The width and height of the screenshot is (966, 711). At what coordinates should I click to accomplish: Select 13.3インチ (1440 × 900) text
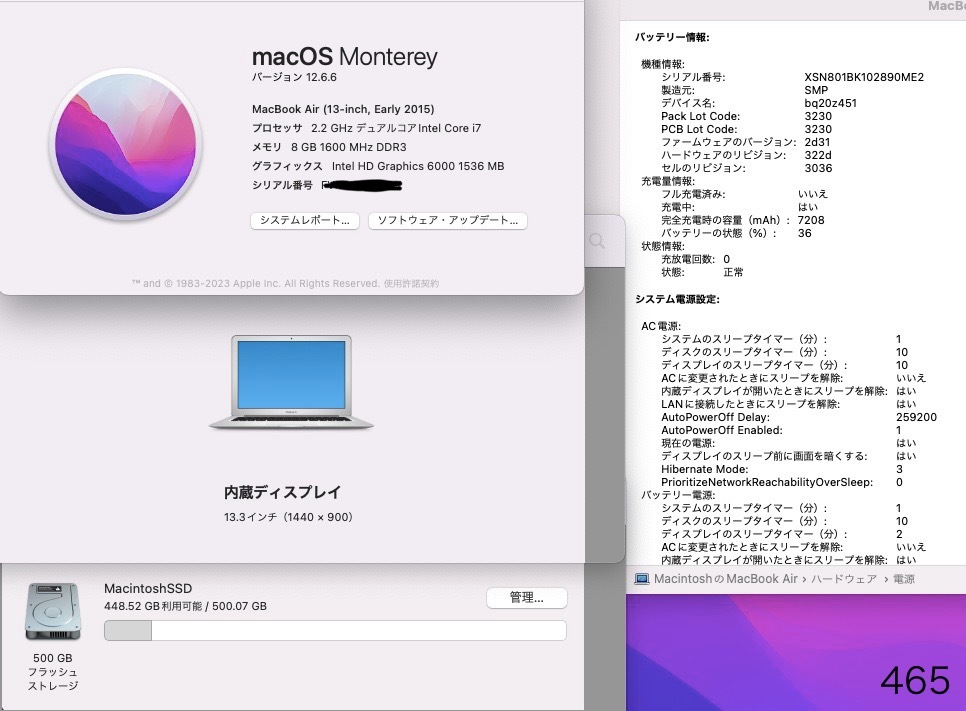288,517
